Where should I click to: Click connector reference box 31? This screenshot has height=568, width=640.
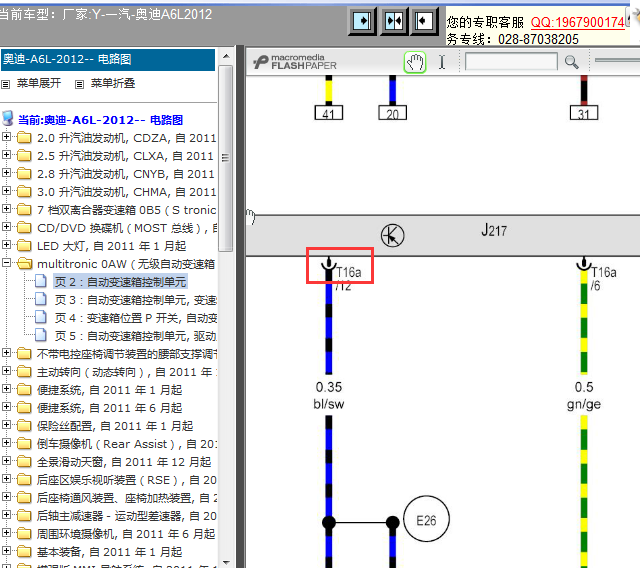tap(584, 113)
